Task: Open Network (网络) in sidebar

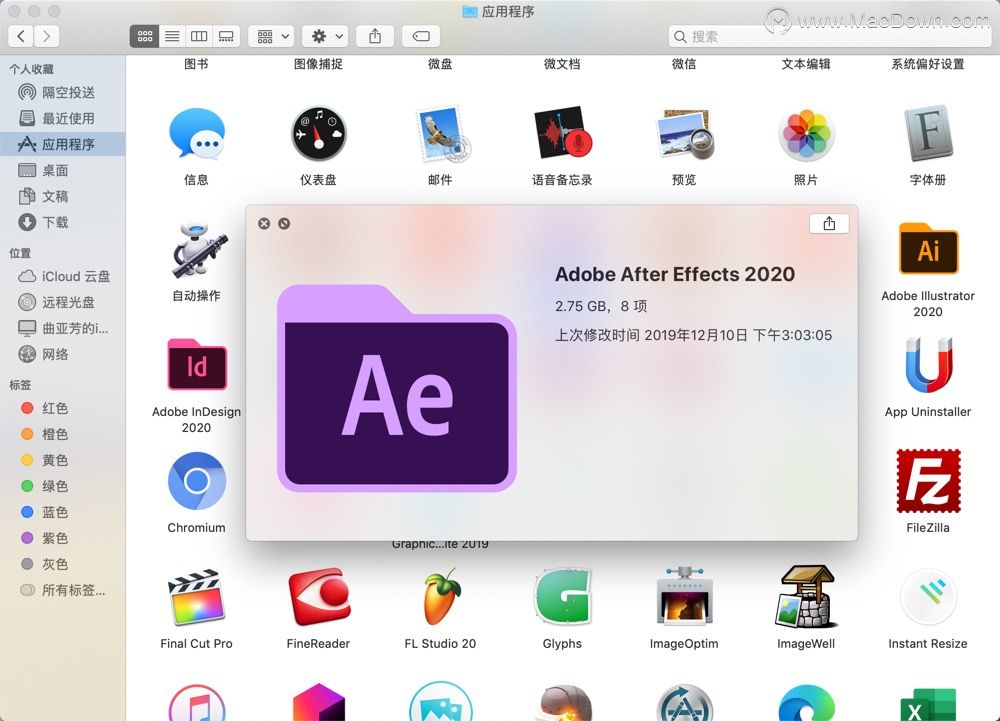Action: pyautogui.click(x=62, y=354)
